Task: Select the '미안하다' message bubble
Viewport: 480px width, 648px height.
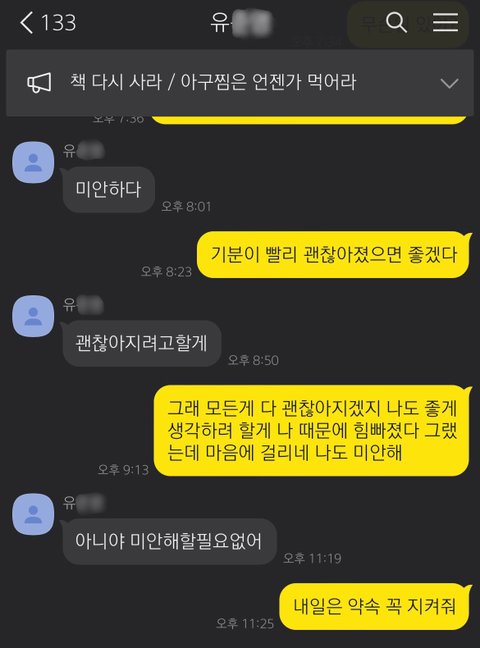Action: click(108, 190)
